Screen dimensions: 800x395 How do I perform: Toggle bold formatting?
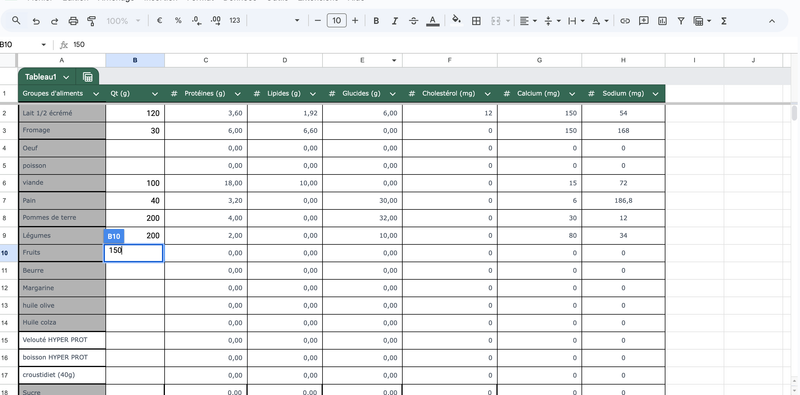376,21
